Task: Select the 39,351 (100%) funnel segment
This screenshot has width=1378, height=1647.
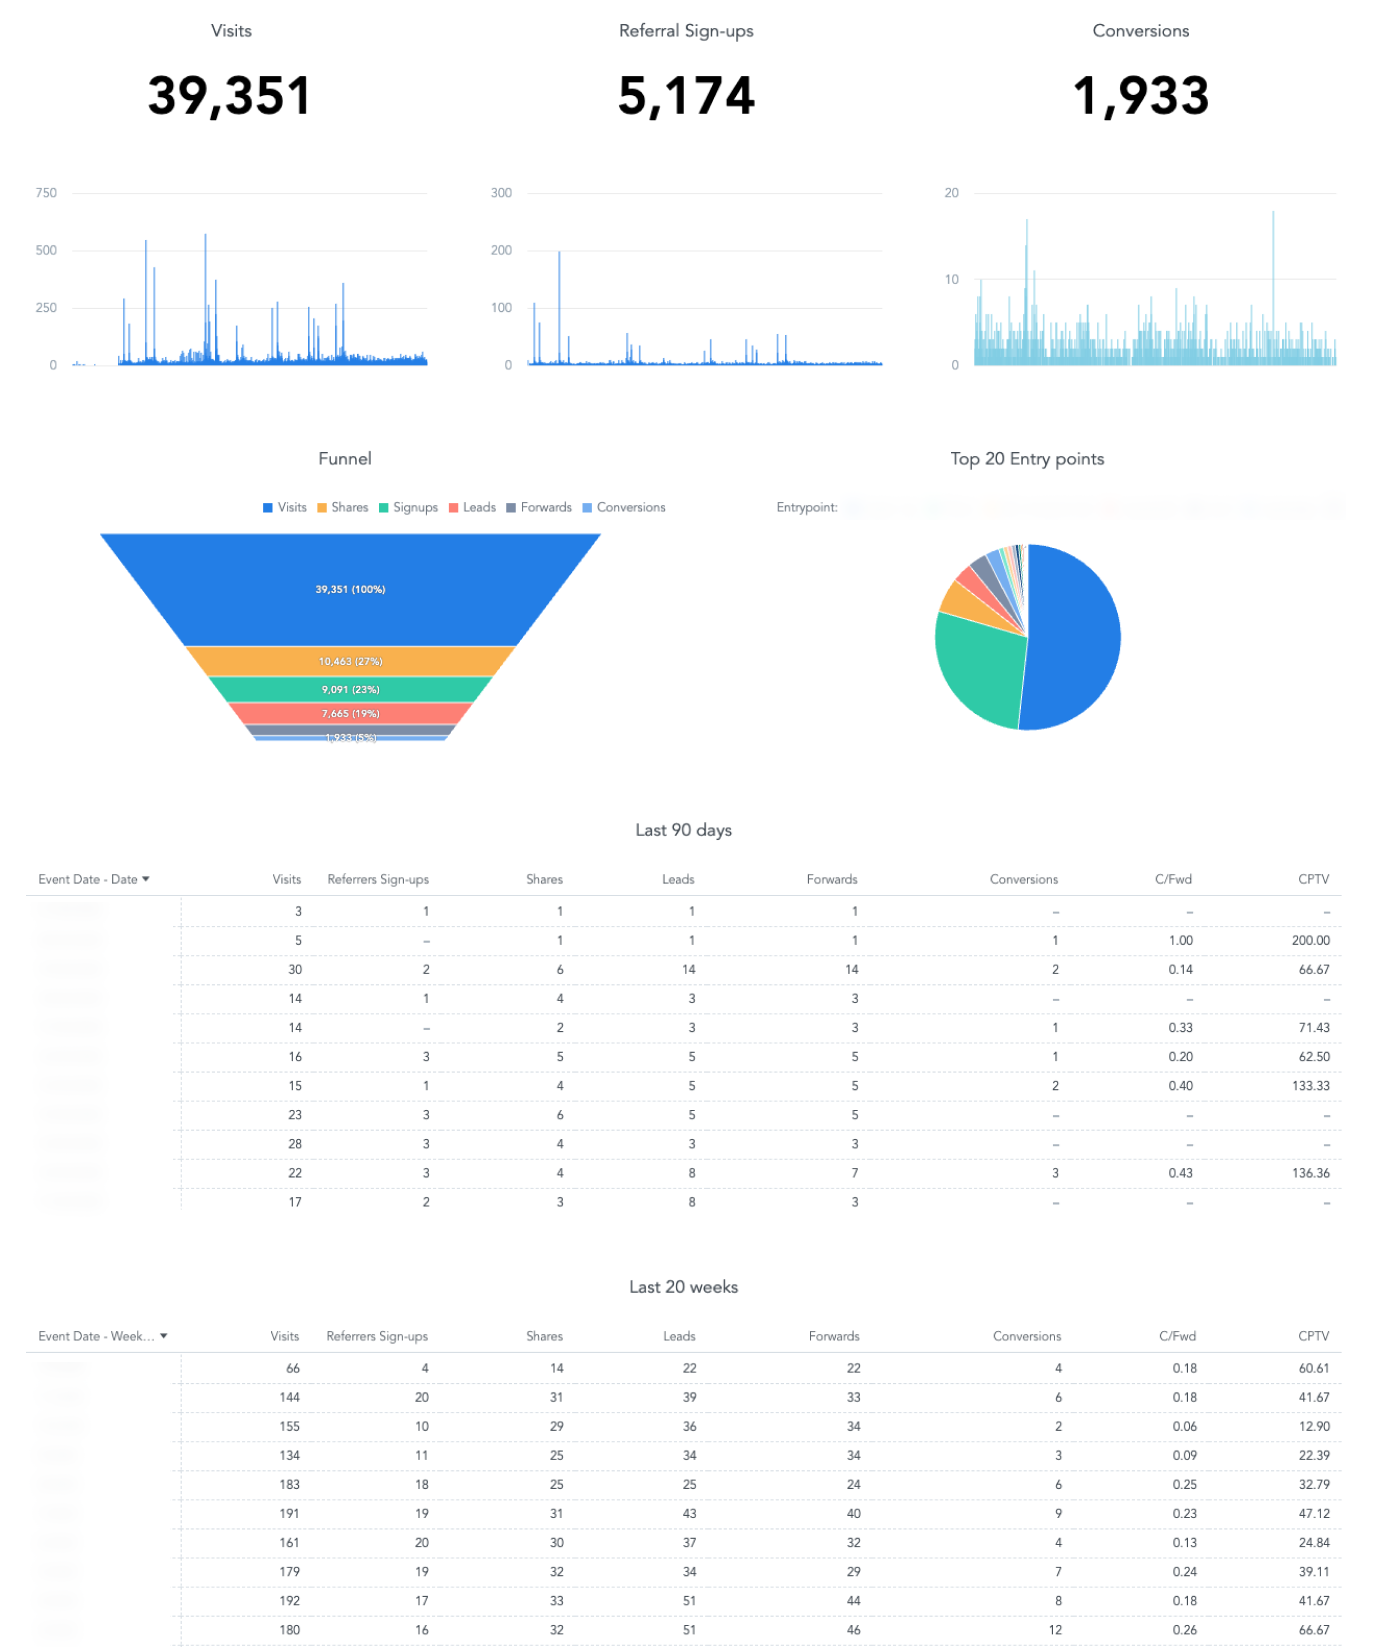Action: pos(350,589)
